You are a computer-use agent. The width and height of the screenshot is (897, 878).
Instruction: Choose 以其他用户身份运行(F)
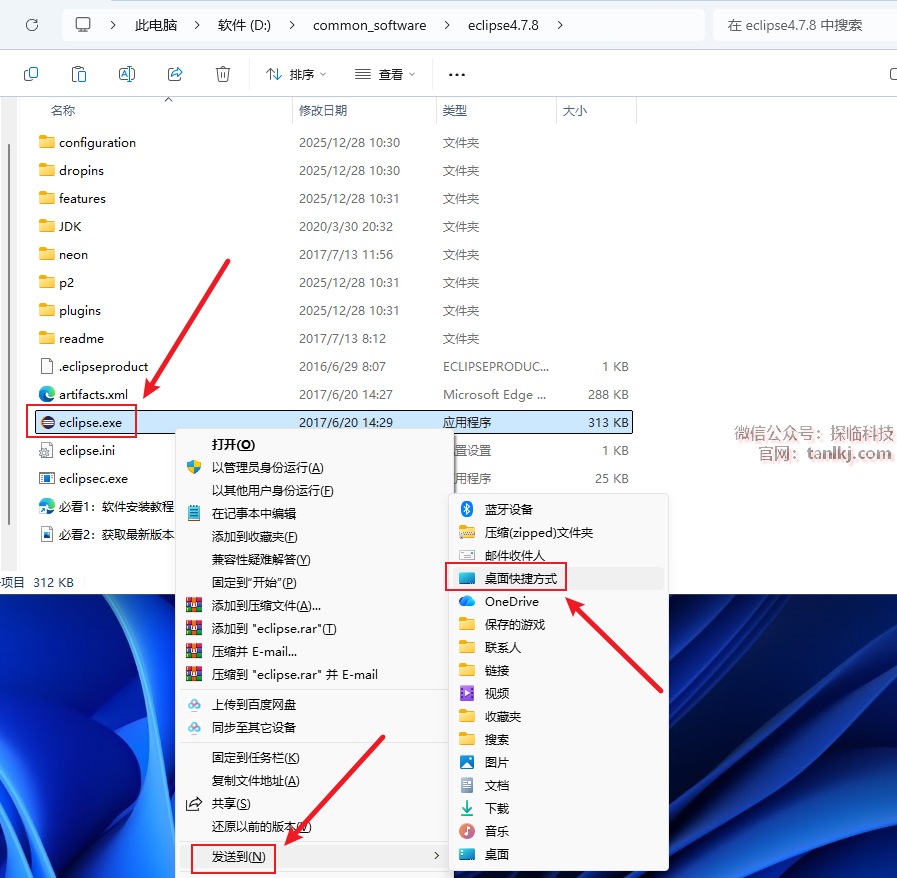[x=272, y=490]
